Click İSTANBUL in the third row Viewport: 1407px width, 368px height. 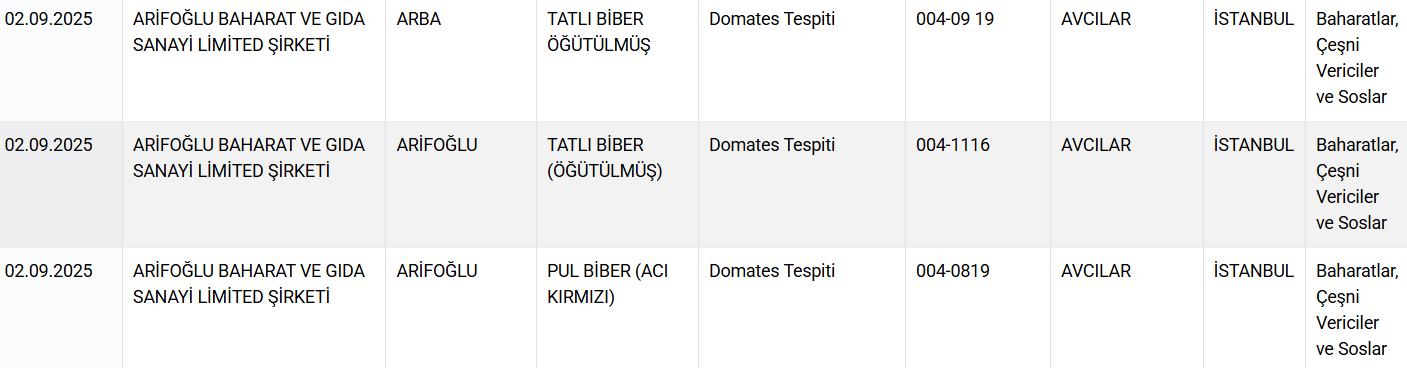[x=1254, y=271]
